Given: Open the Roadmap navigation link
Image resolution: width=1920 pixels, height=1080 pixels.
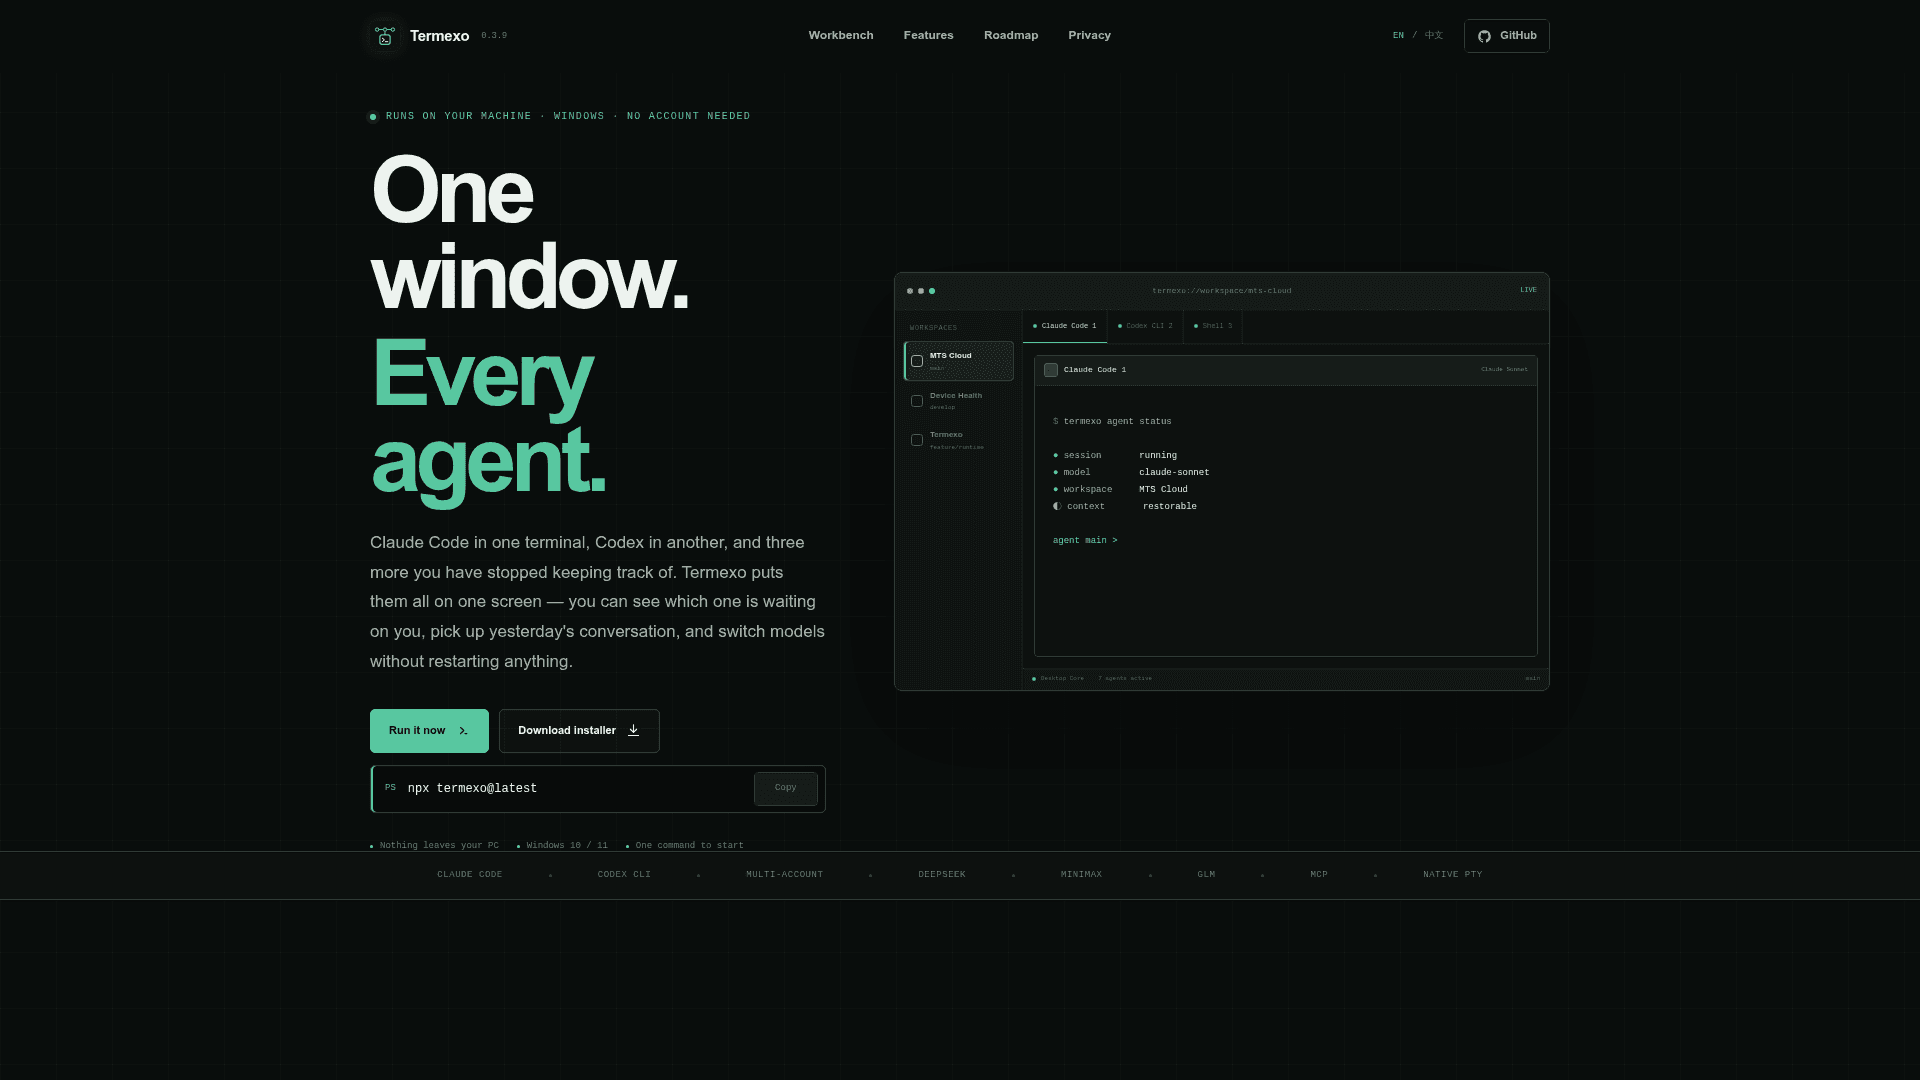Looking at the screenshot, I should (x=1011, y=35).
